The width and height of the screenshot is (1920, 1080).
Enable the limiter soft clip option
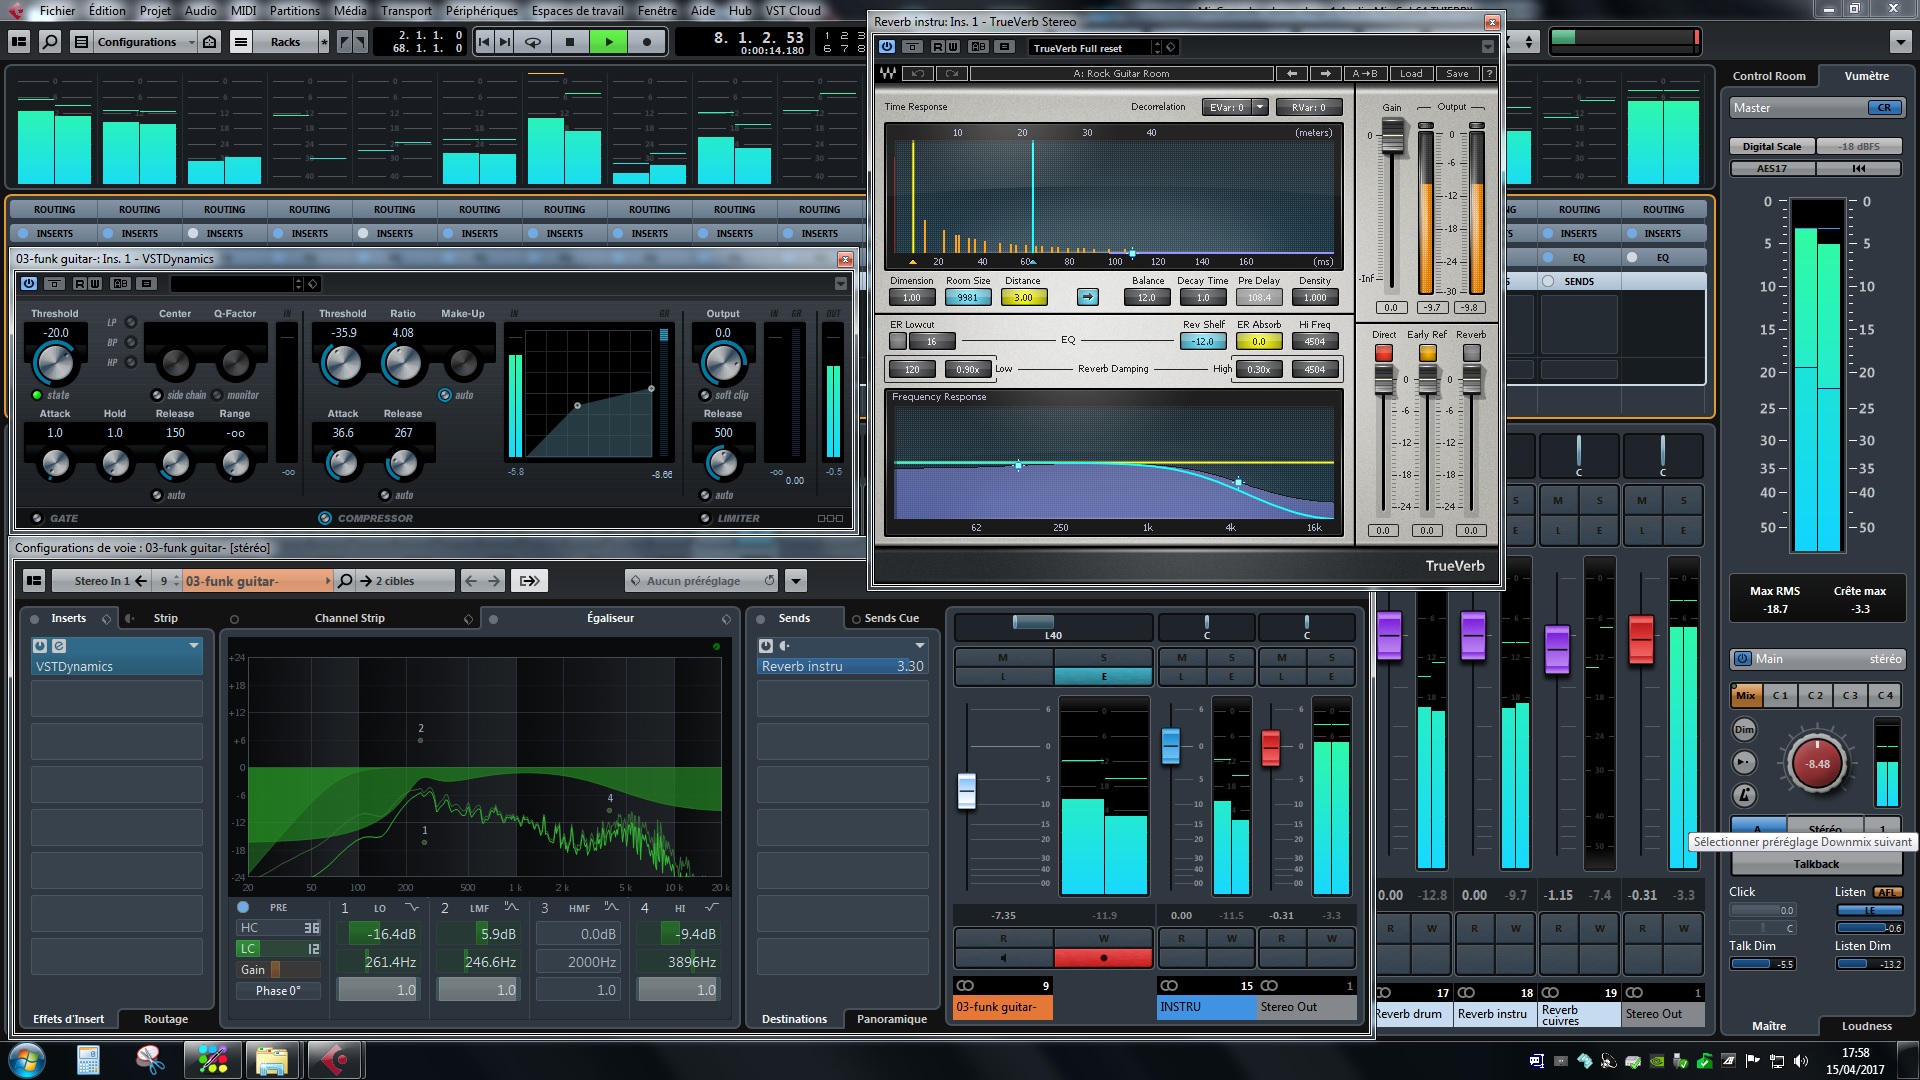(705, 395)
